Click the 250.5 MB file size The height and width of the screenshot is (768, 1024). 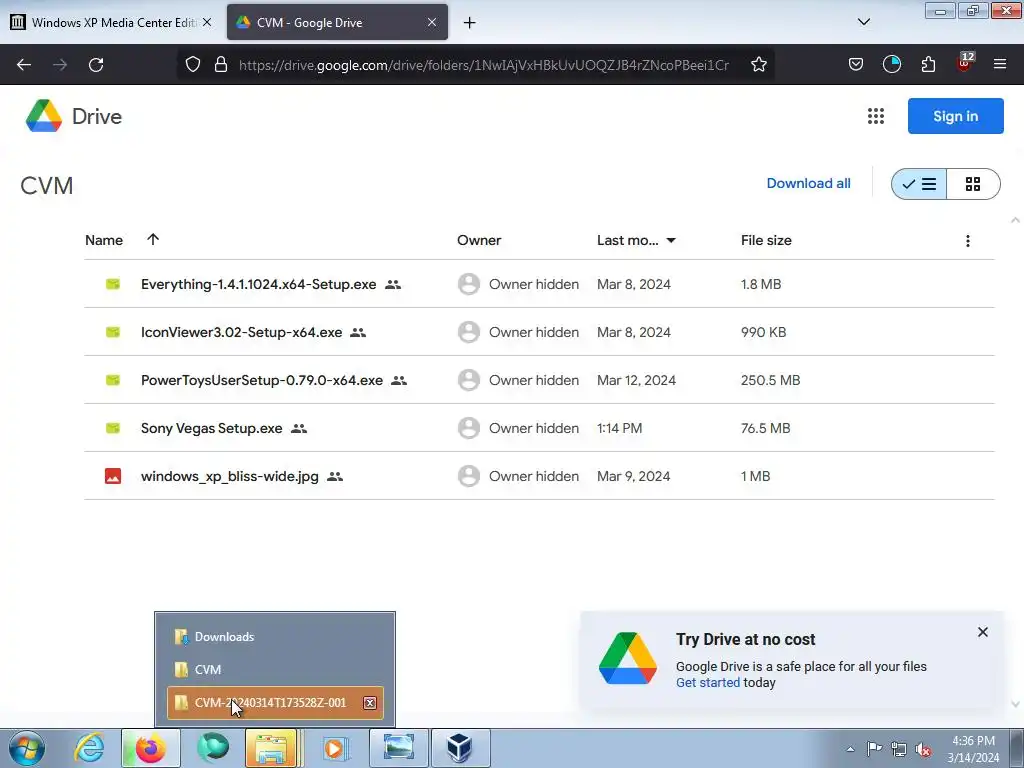[771, 380]
